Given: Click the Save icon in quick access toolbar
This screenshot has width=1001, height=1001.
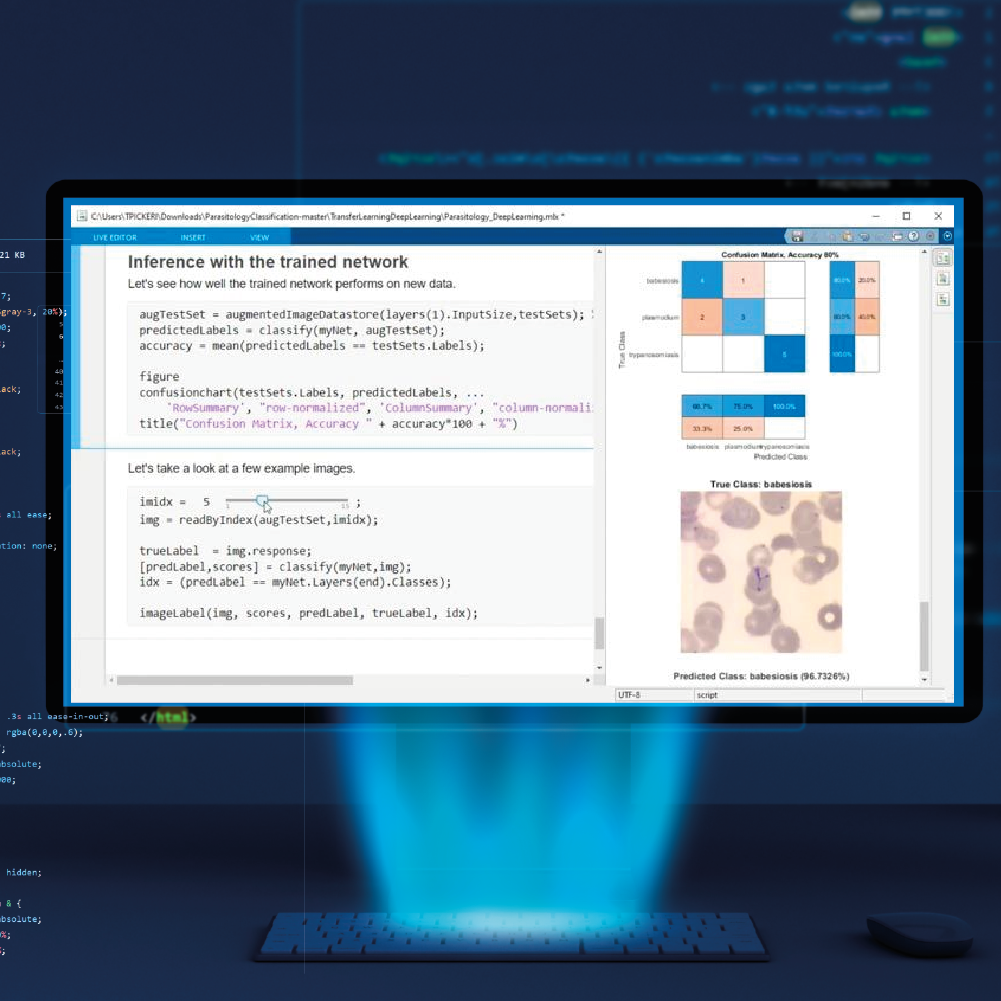Looking at the screenshot, I should point(797,237).
